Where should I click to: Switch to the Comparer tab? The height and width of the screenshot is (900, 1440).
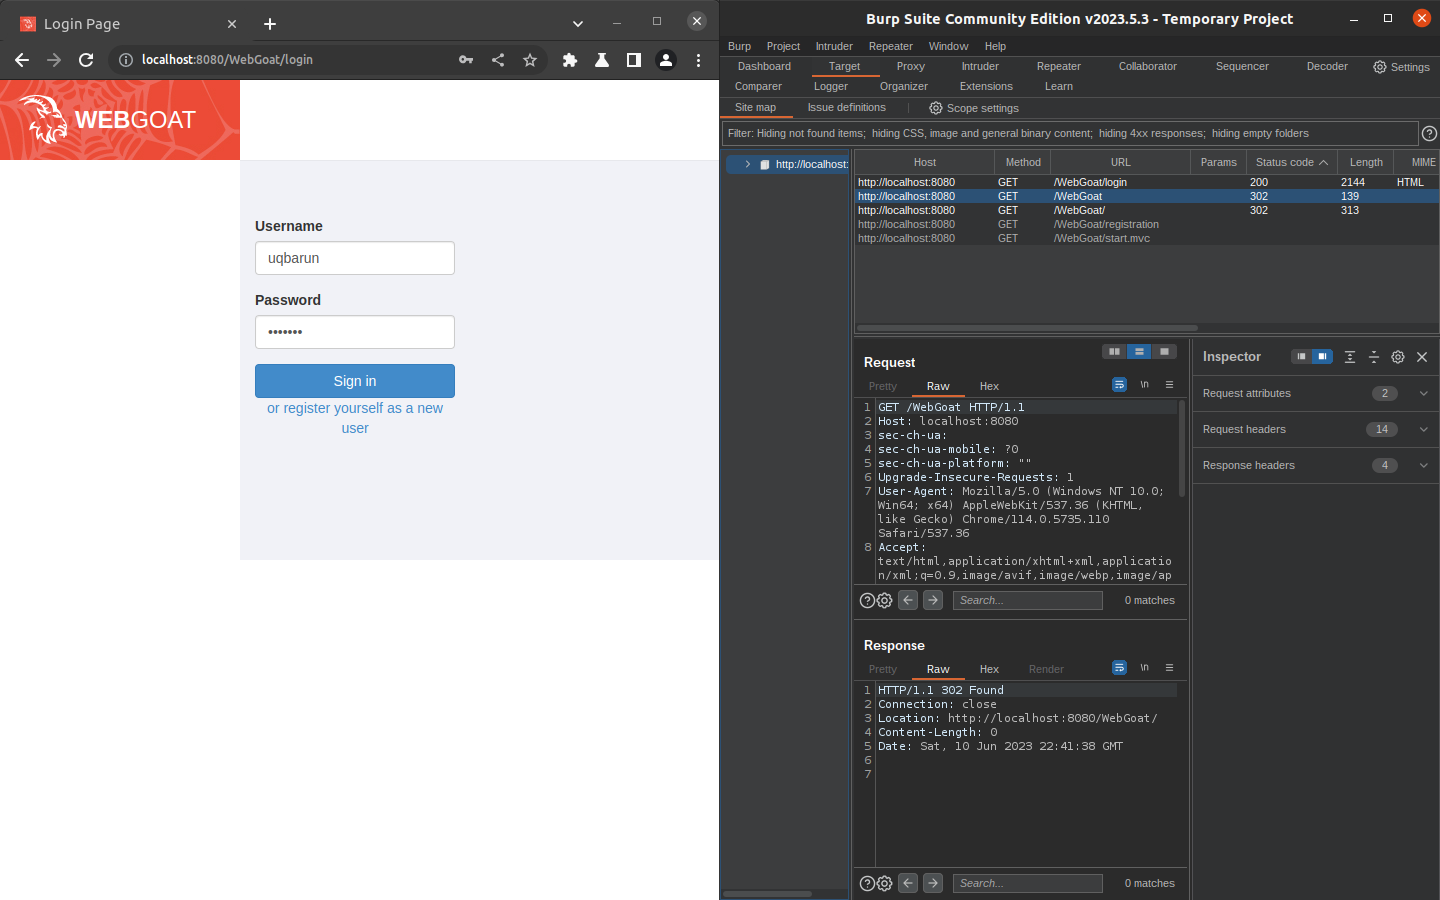coord(758,86)
